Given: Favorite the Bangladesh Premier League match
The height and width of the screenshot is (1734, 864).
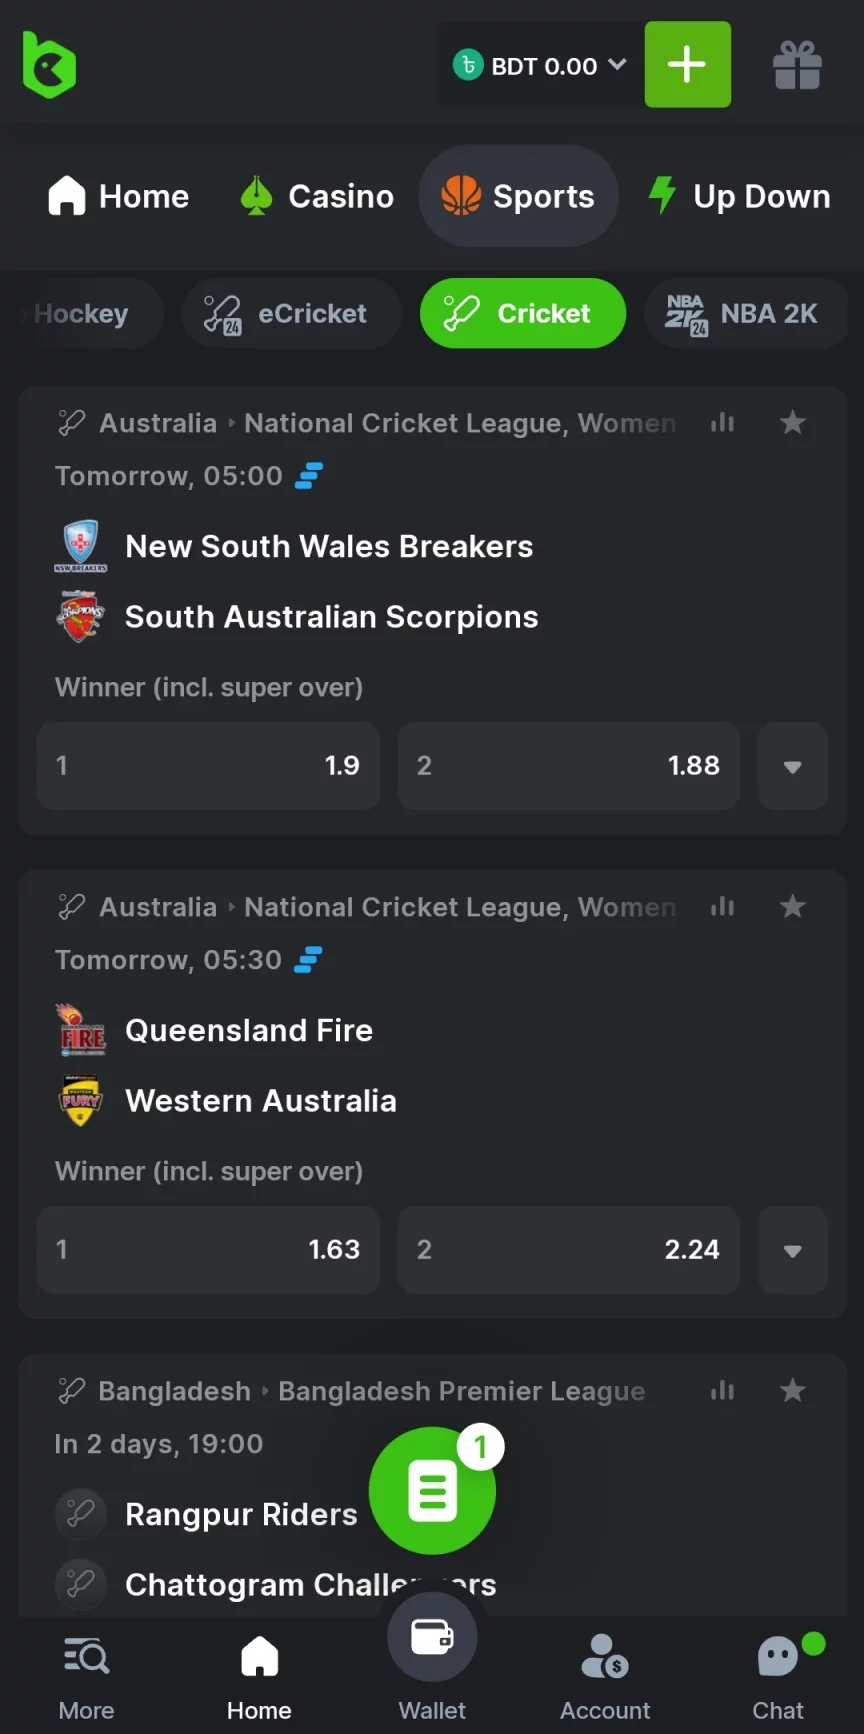Looking at the screenshot, I should click(793, 1391).
